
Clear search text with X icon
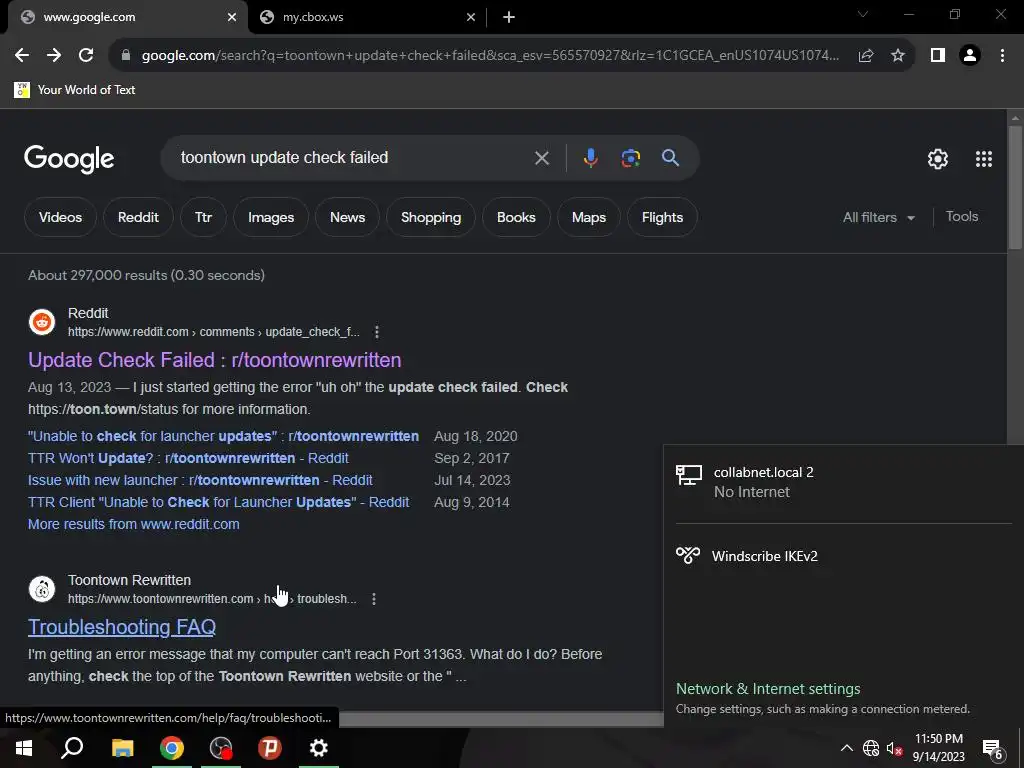tap(541, 158)
